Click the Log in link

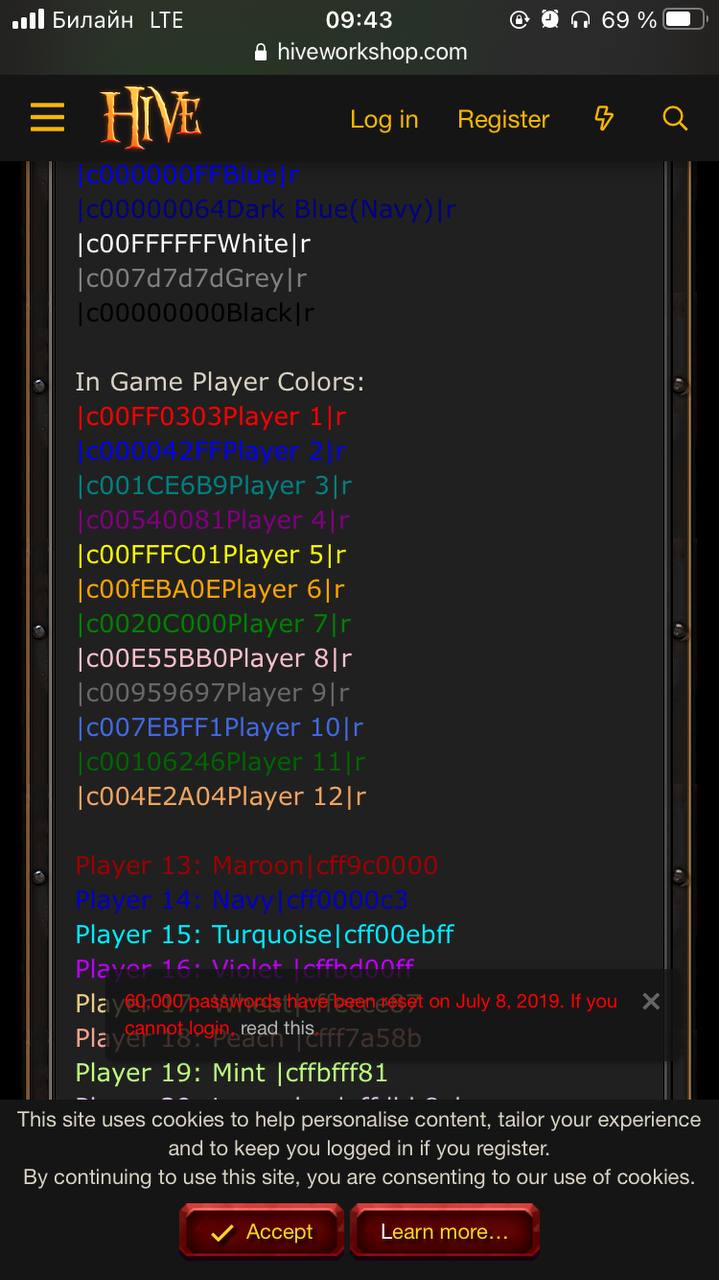(384, 119)
